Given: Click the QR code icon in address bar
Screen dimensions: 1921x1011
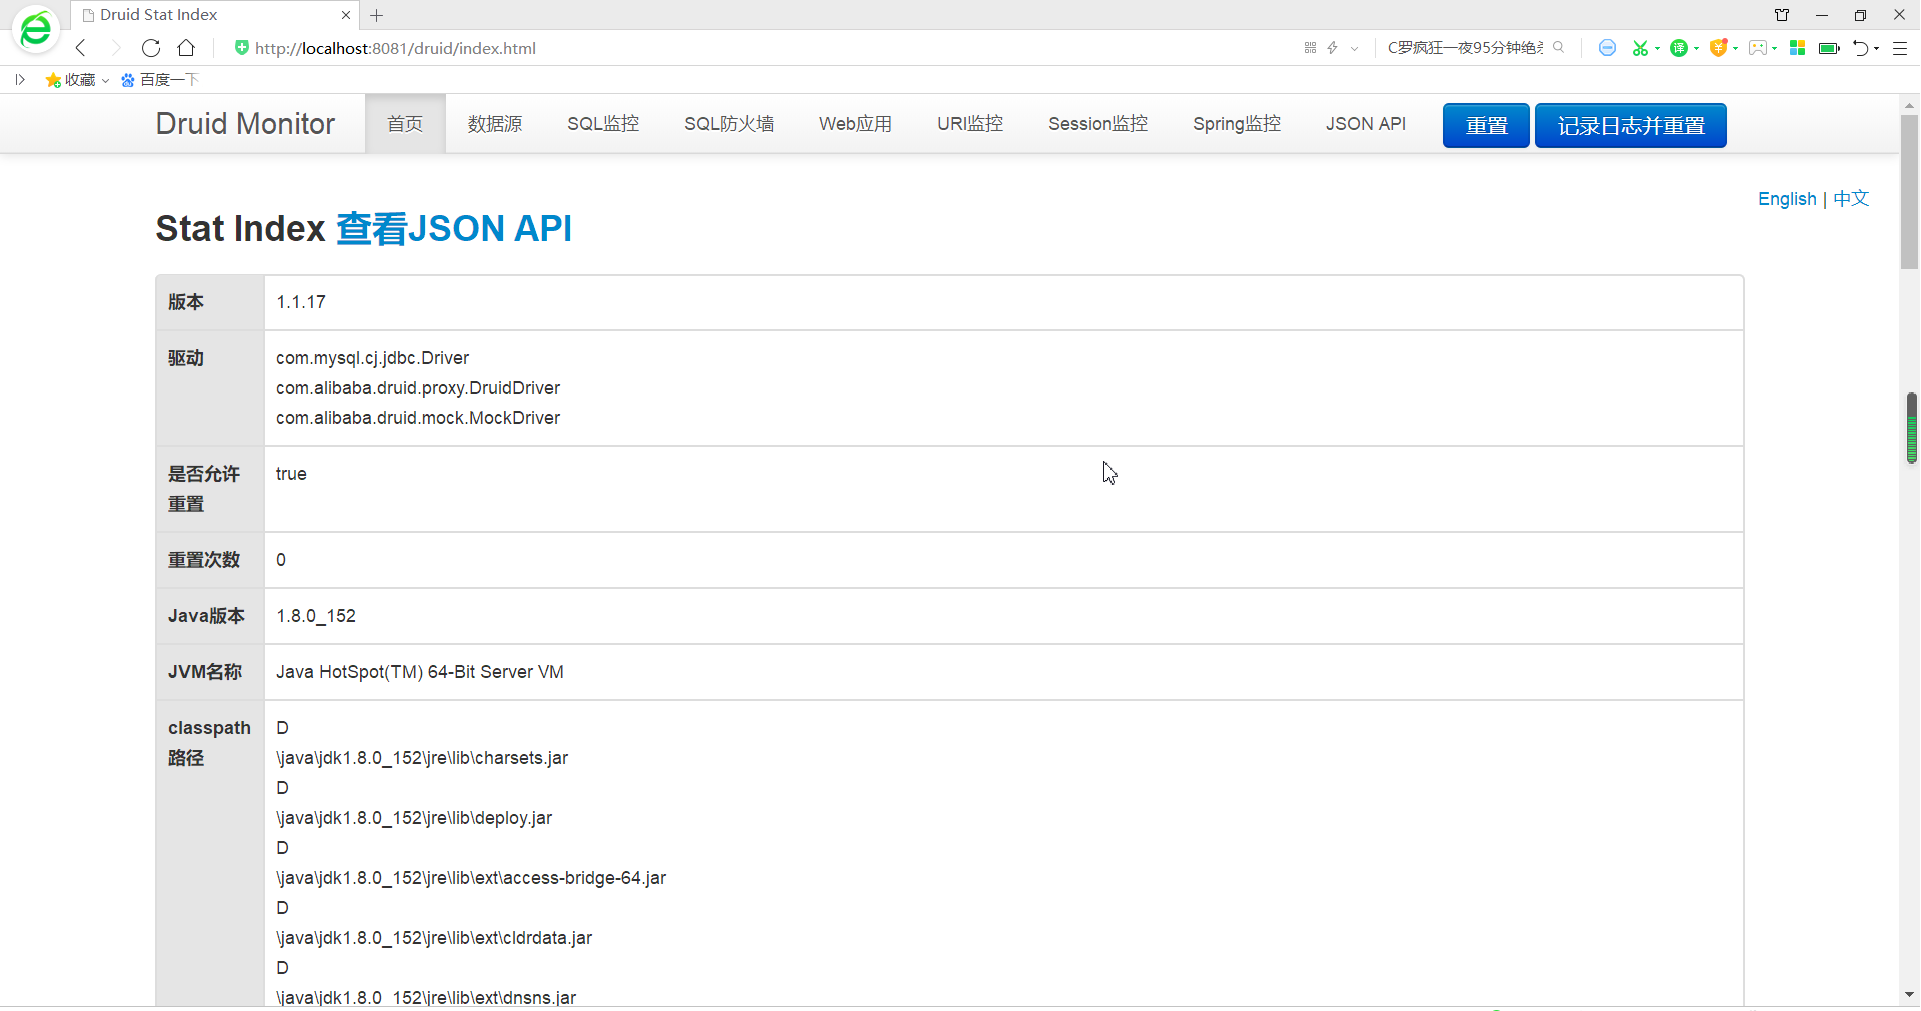Looking at the screenshot, I should pos(1310,48).
